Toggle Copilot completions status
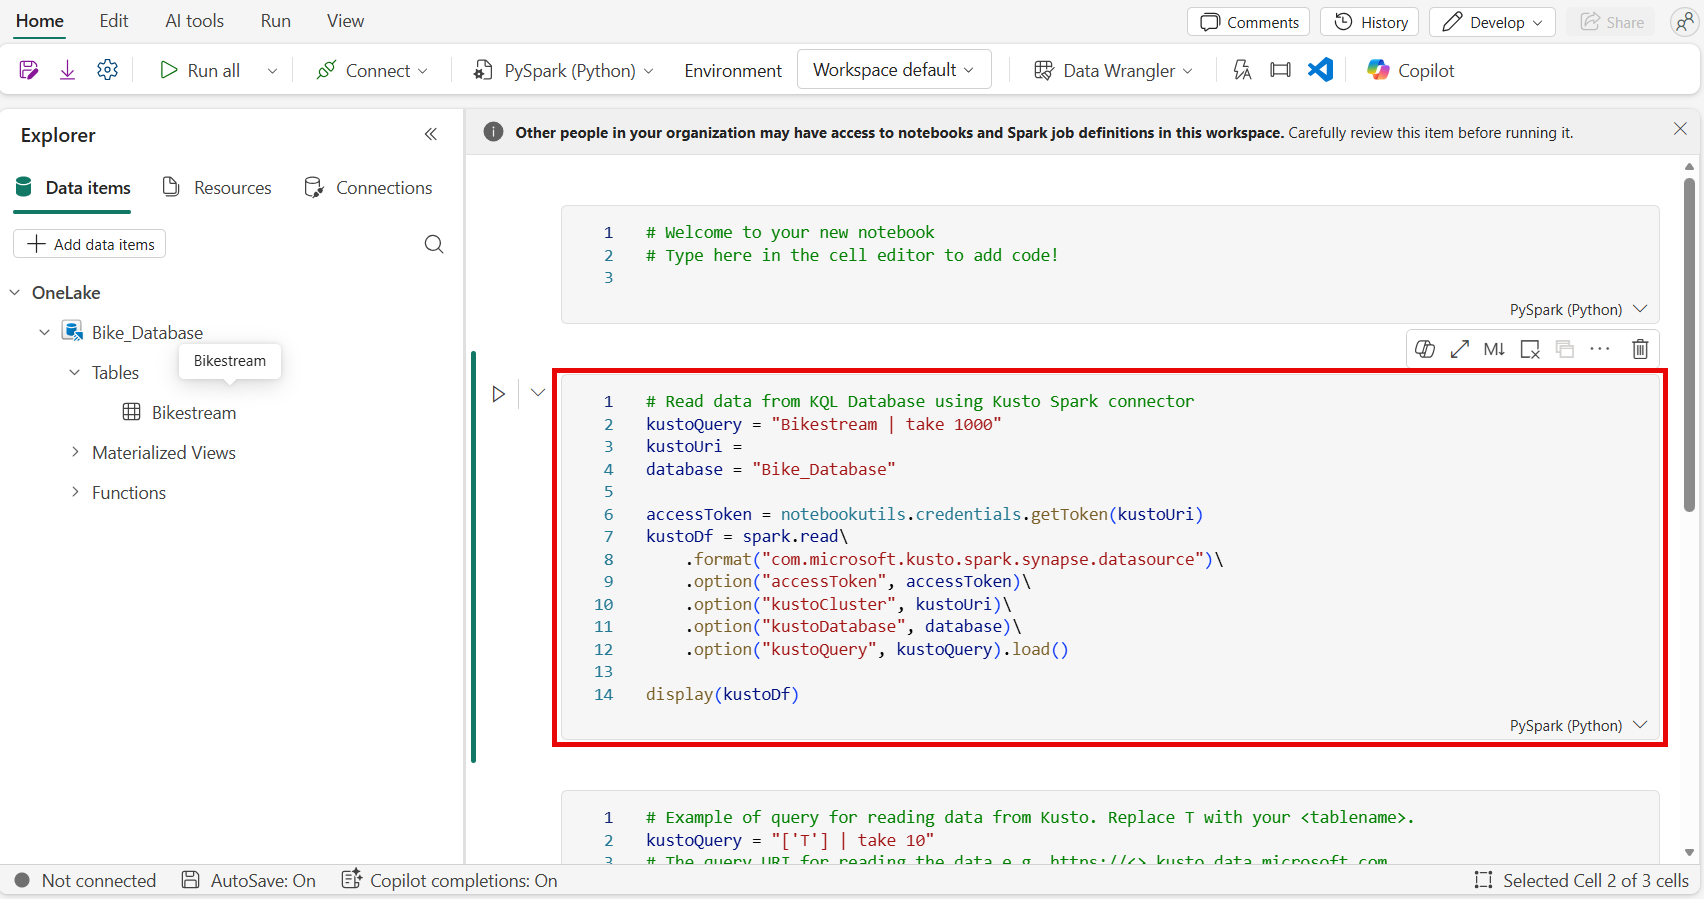 (x=450, y=881)
